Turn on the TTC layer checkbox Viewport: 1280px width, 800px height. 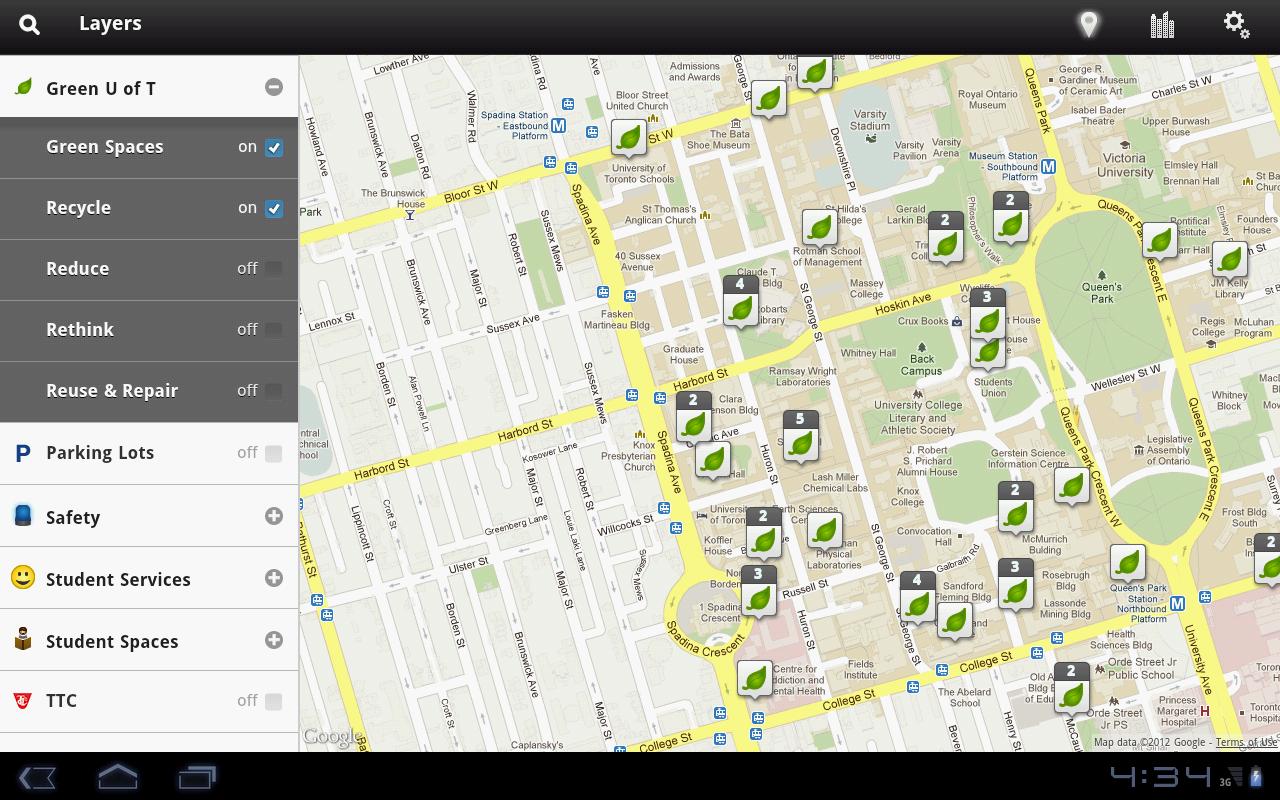[274, 702]
